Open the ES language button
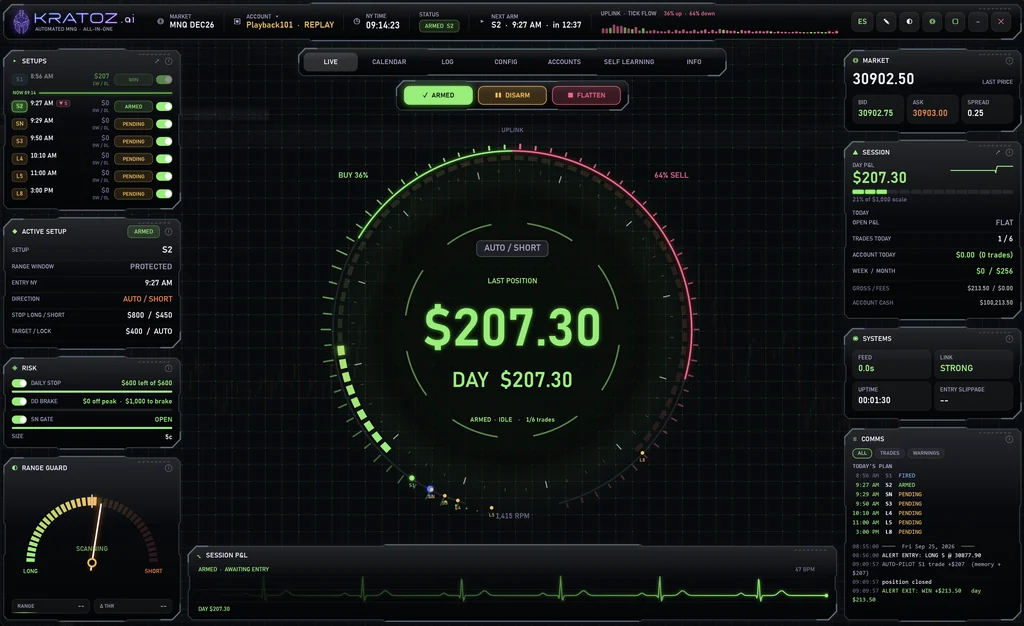The image size is (1024, 626). (862, 22)
